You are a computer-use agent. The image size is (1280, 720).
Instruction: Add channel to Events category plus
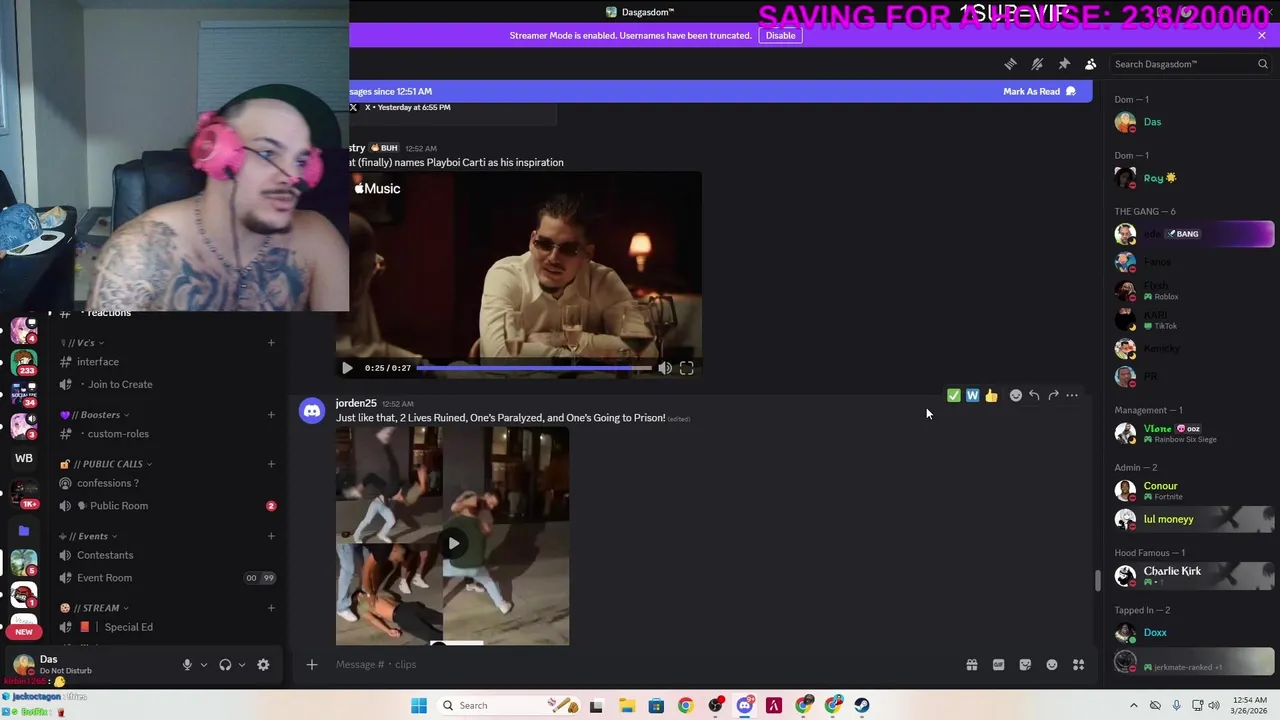click(271, 536)
